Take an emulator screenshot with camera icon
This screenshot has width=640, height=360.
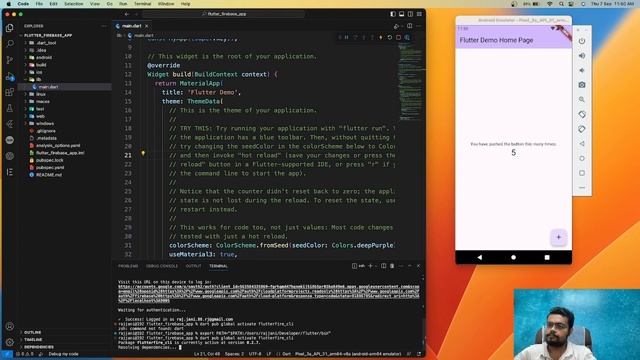tap(582, 85)
